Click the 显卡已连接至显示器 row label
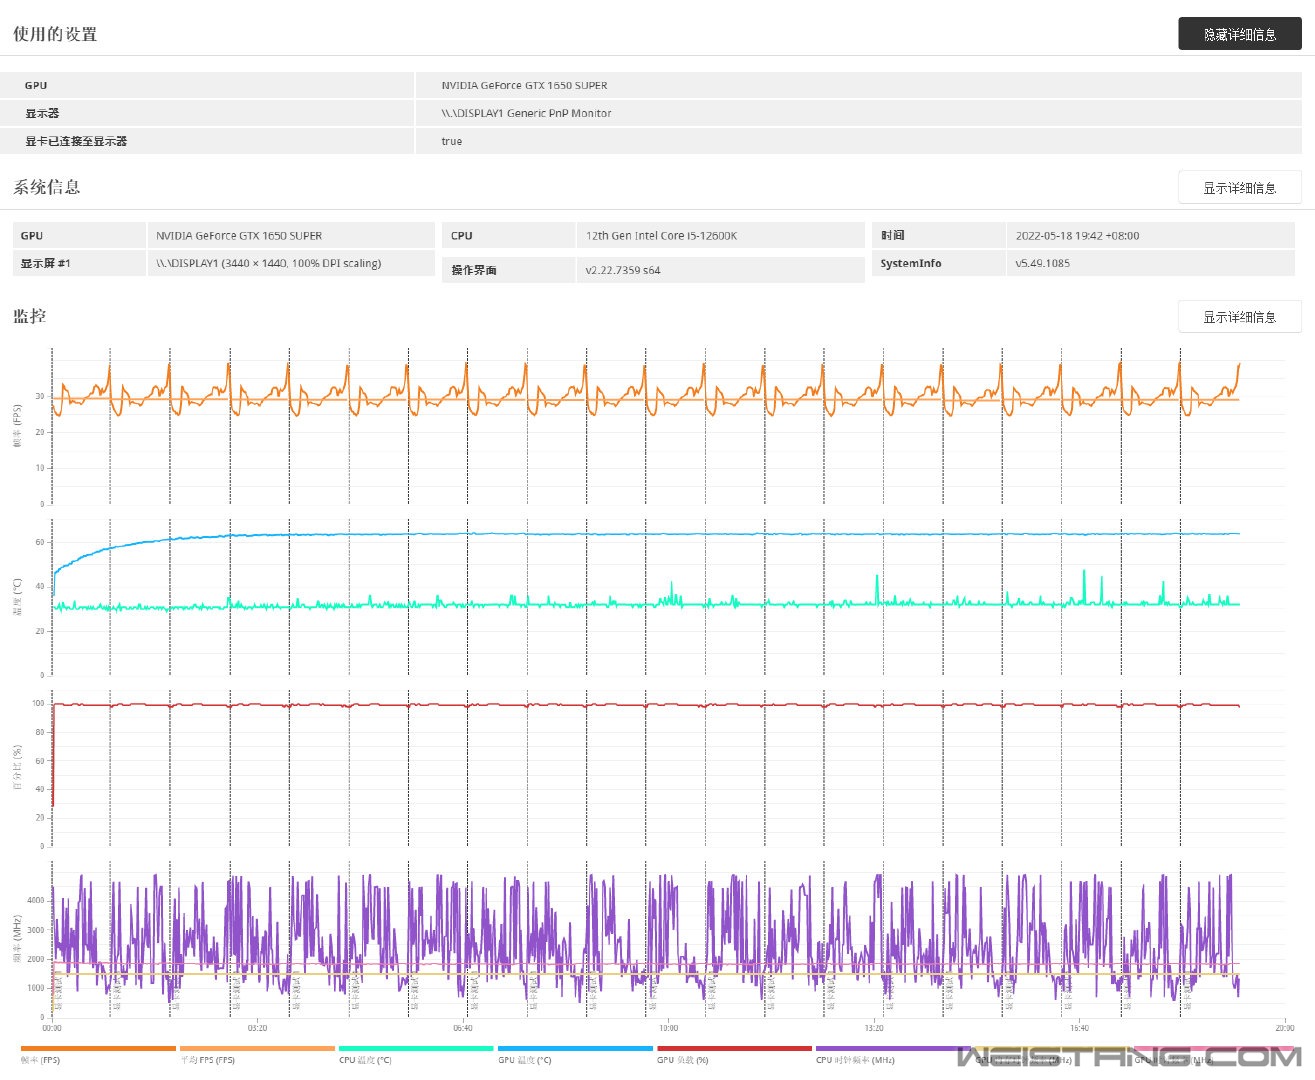Screen dimensions: 1315x1080 tap(76, 141)
